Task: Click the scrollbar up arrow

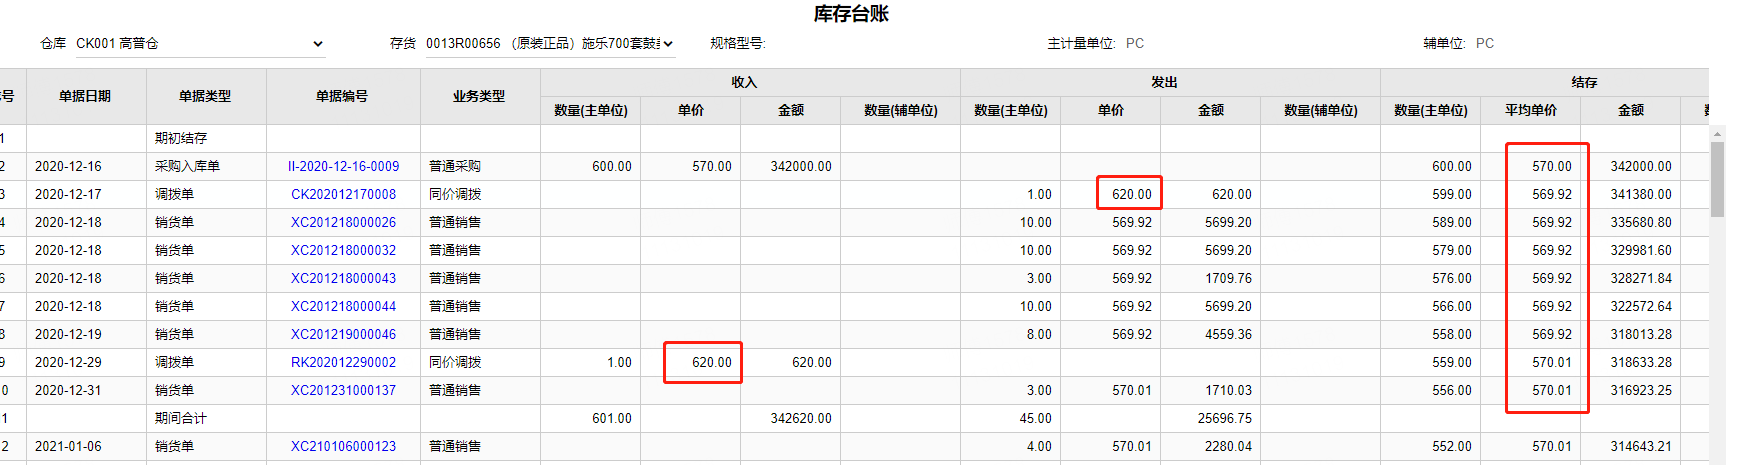Action: tap(1718, 133)
